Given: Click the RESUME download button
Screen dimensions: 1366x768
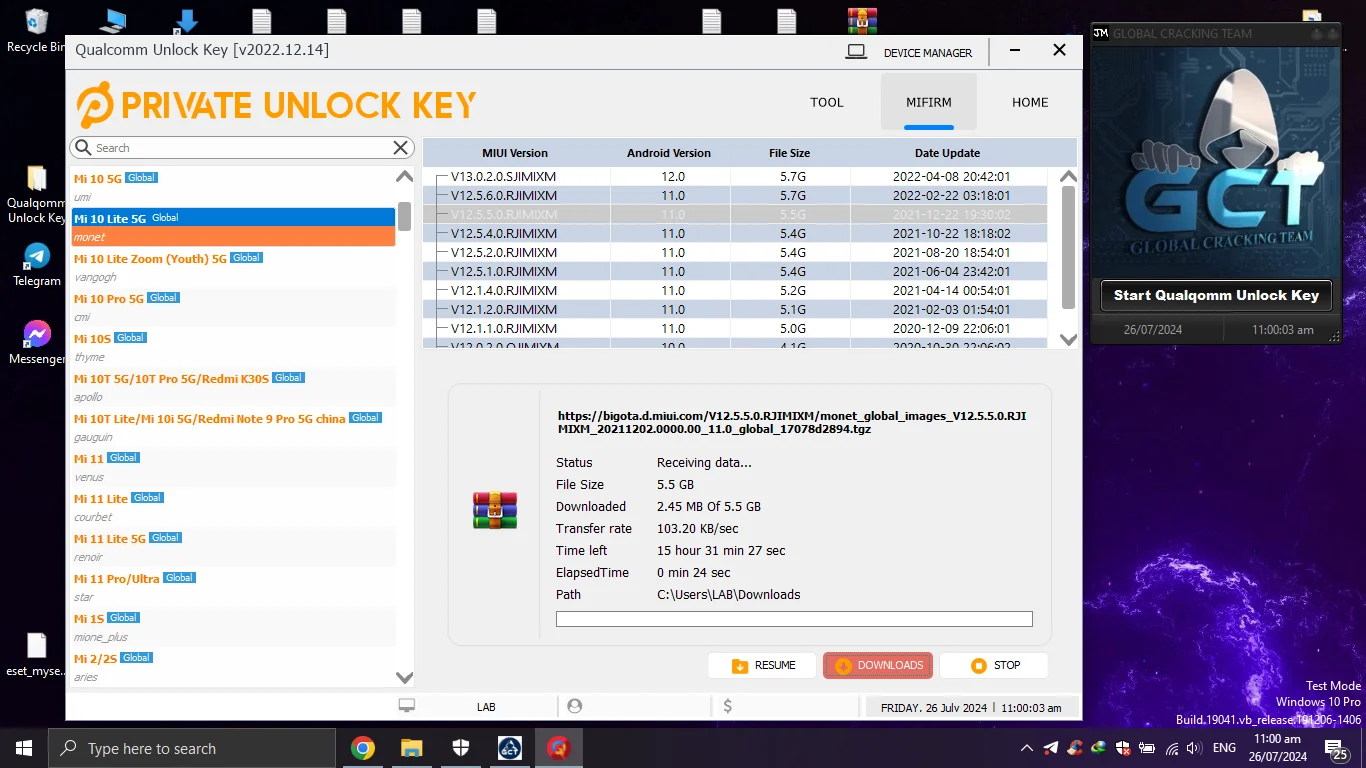Looking at the screenshot, I should pyautogui.click(x=764, y=665).
